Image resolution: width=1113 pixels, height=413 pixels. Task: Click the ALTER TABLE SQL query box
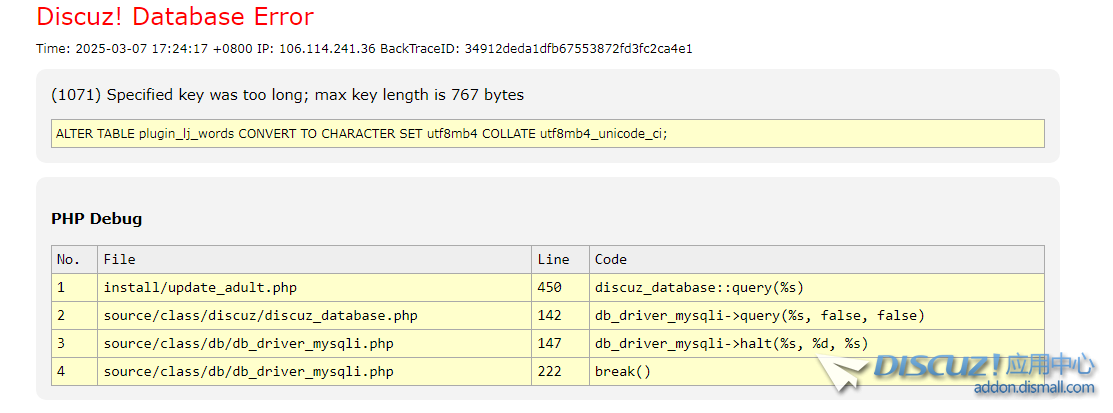pyautogui.click(x=547, y=133)
